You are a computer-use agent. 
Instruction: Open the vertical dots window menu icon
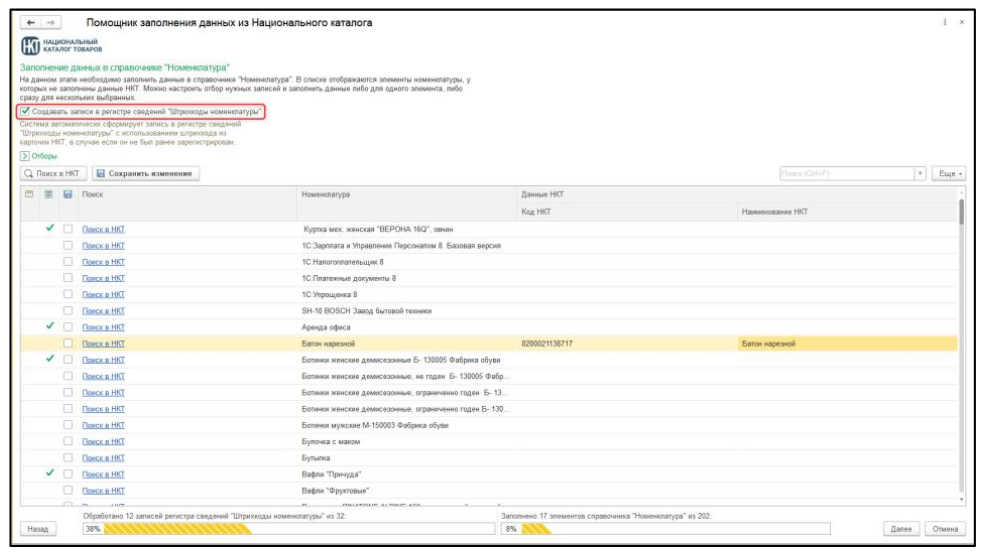tap(944, 23)
